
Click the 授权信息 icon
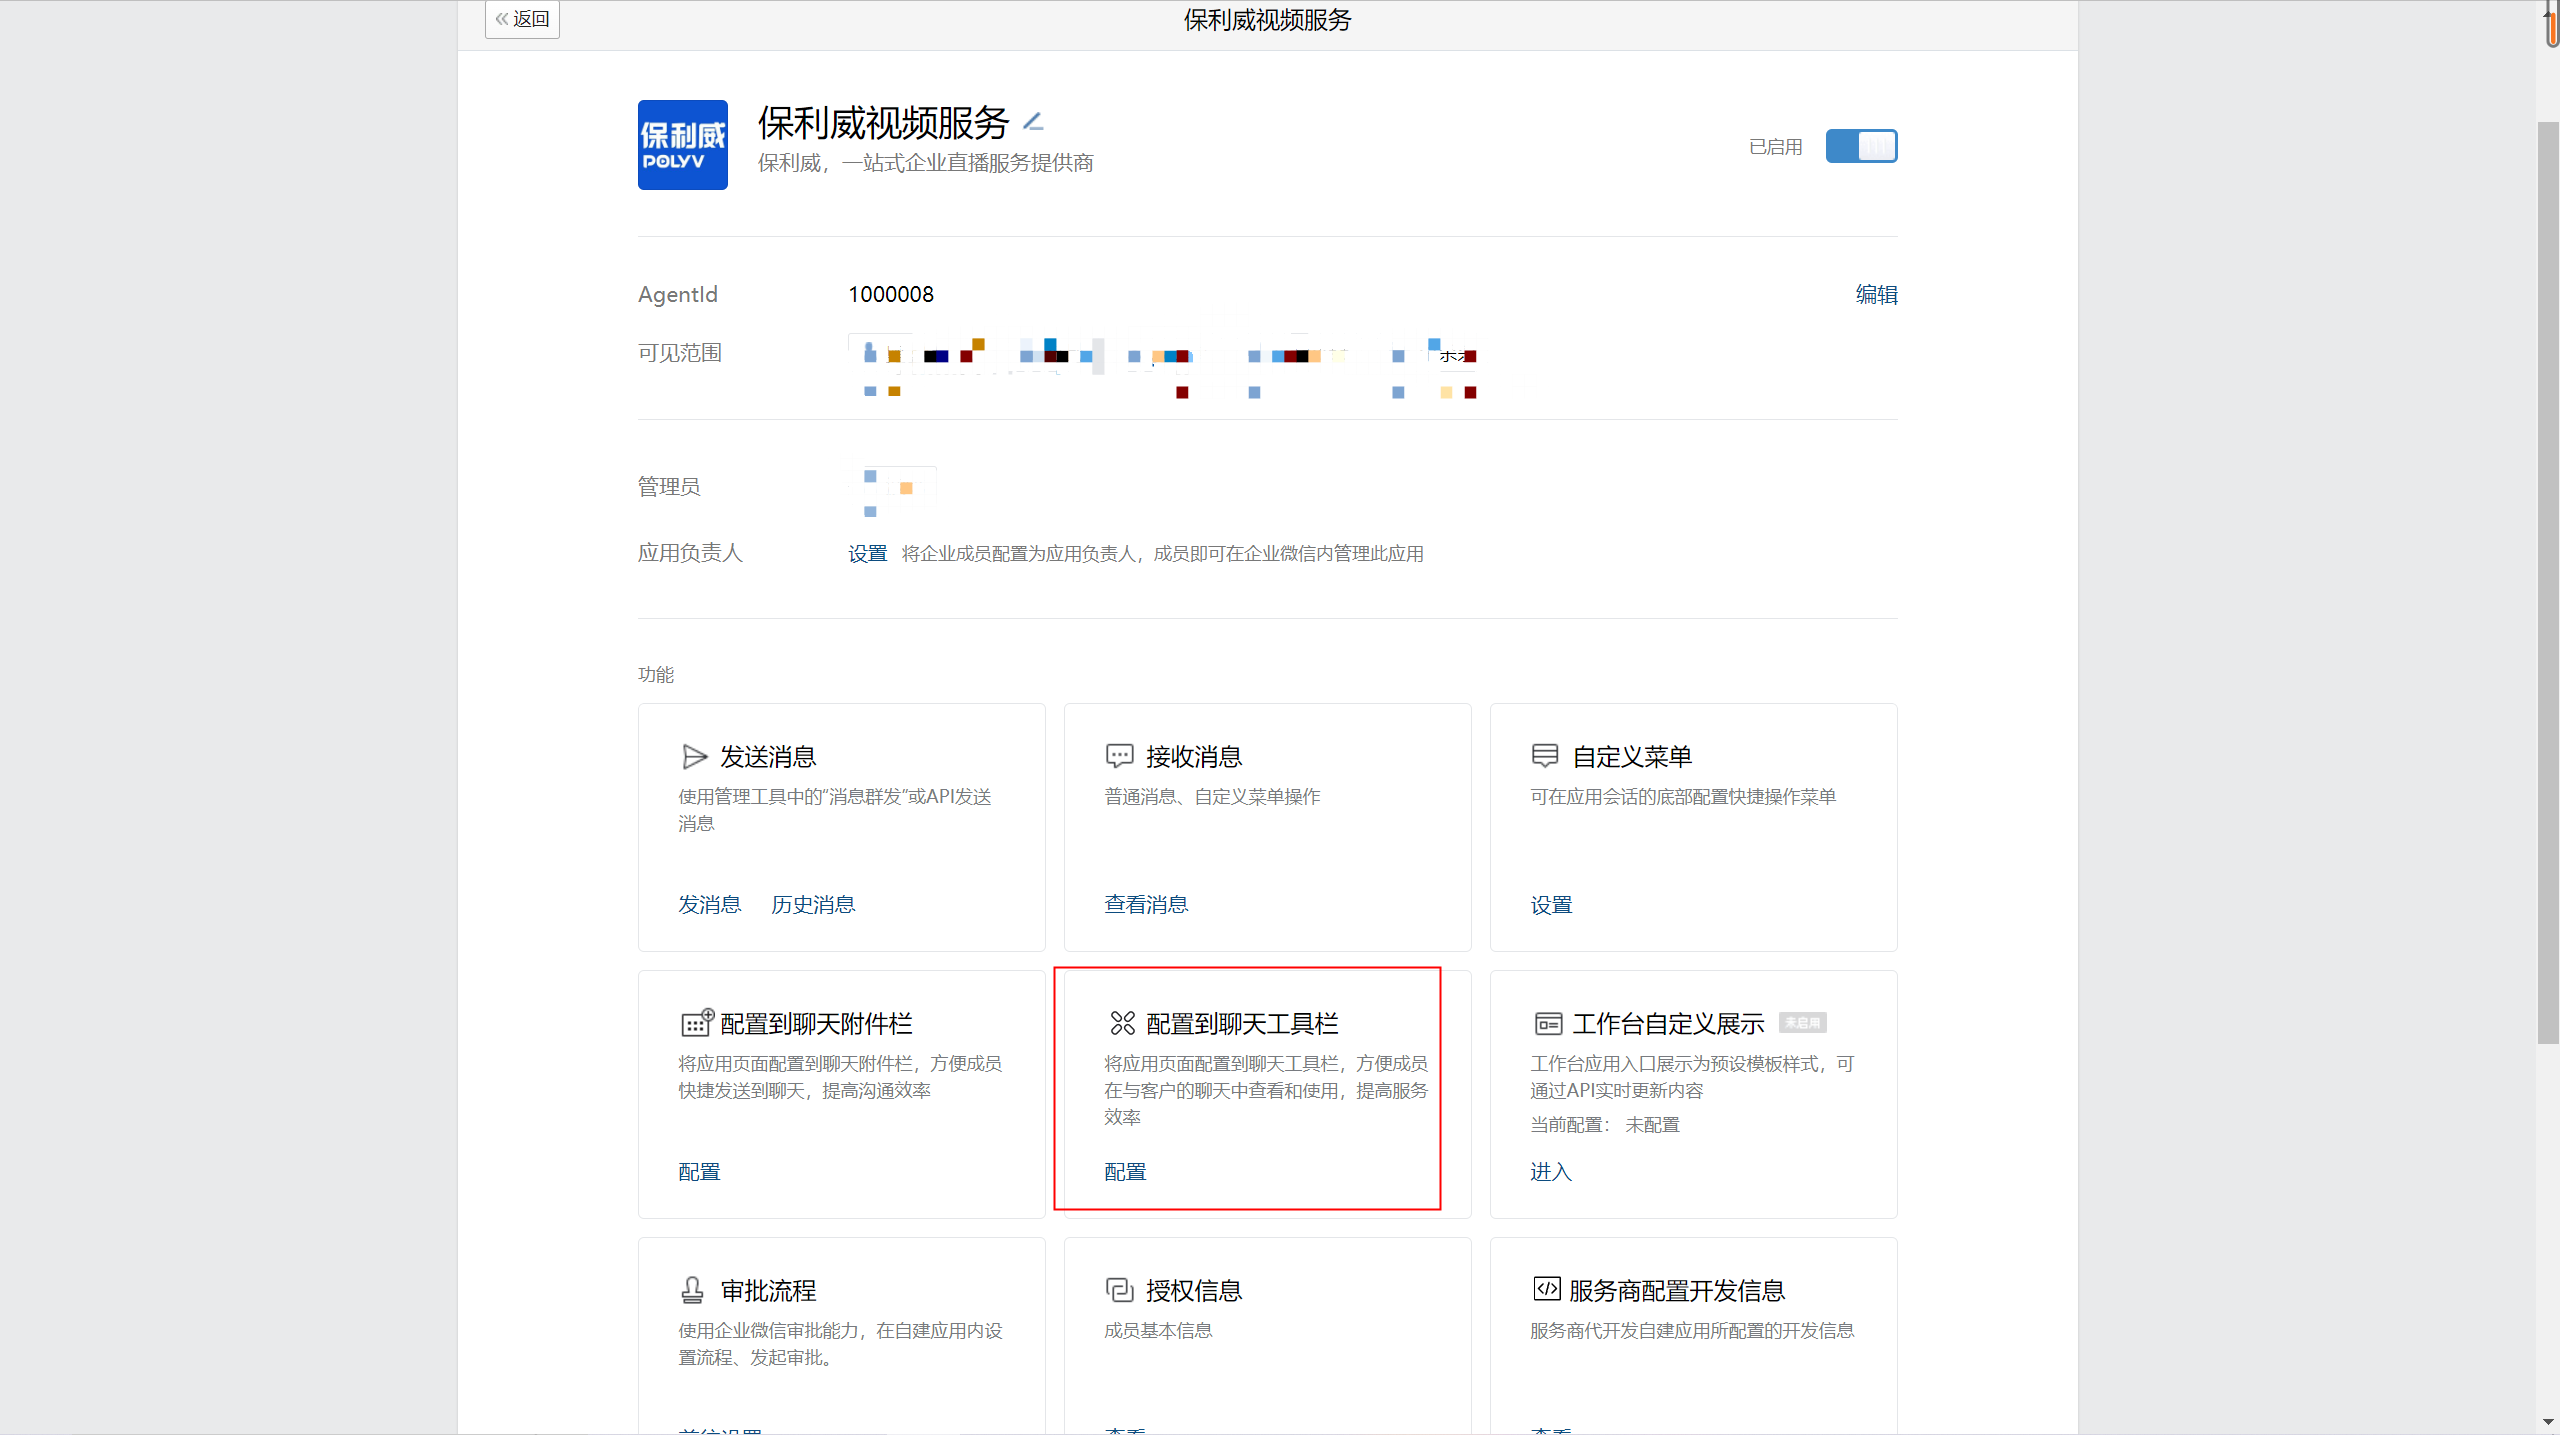1119,1290
